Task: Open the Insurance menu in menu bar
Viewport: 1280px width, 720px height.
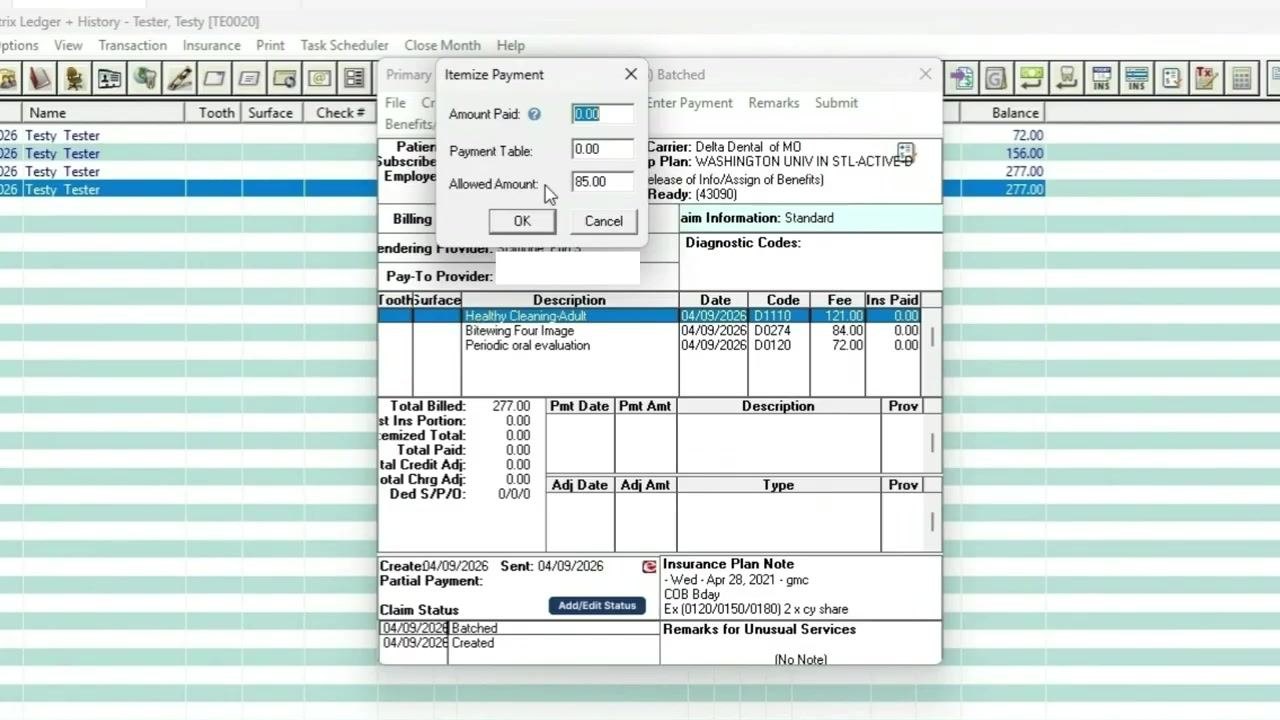Action: point(211,45)
